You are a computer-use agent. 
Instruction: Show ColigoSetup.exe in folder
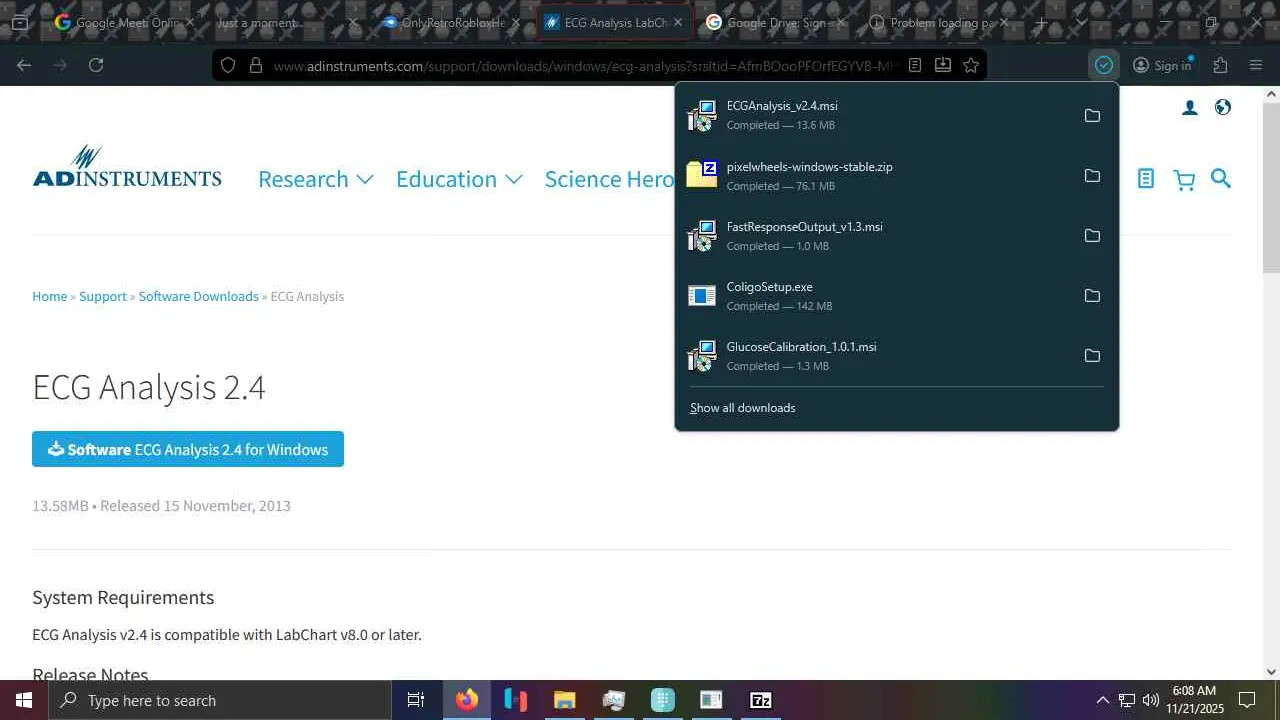tap(1092, 296)
